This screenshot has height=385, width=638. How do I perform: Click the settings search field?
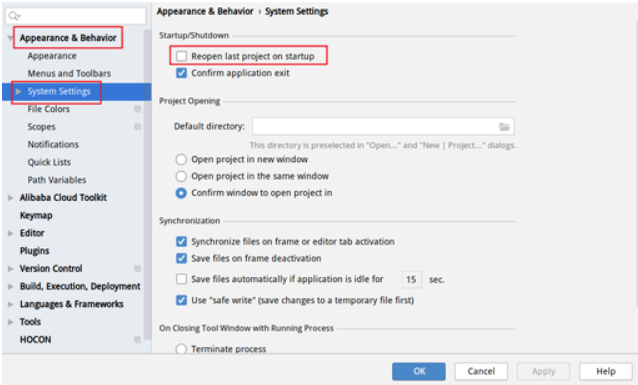[x=76, y=16]
